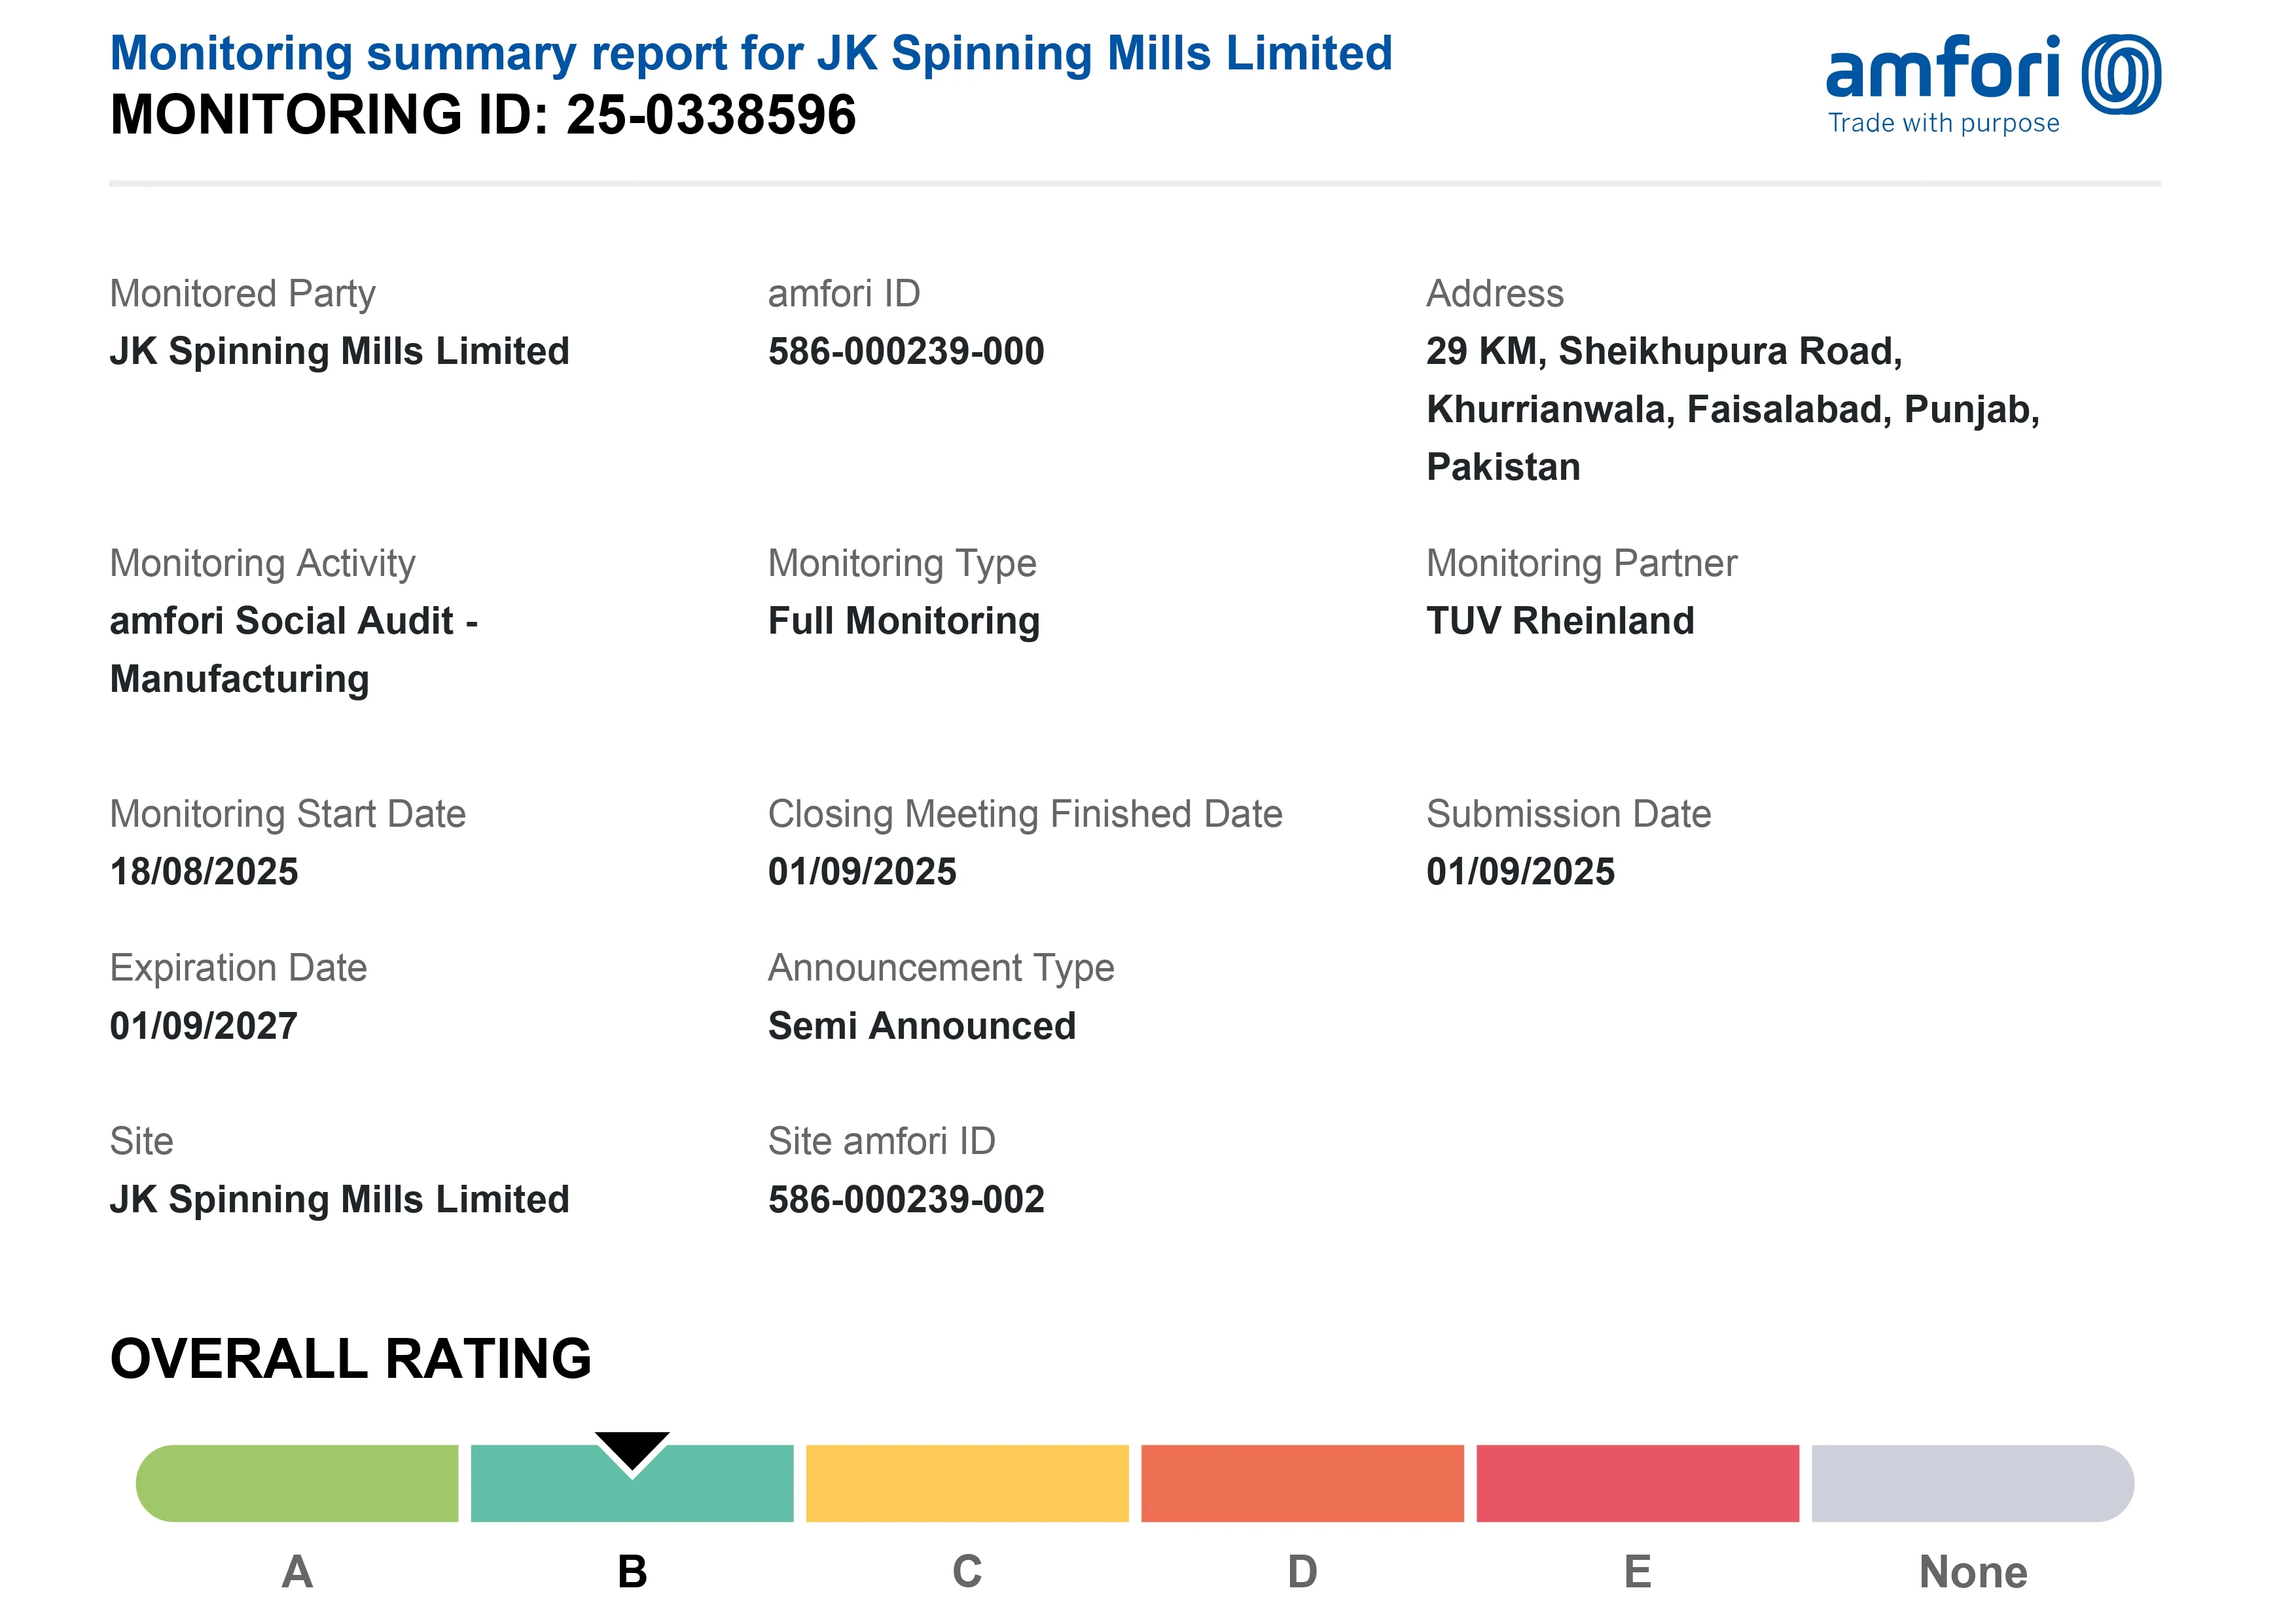The width and height of the screenshot is (2296, 1624).
Task: Click the Overall Rating heading
Action: 351,1358
